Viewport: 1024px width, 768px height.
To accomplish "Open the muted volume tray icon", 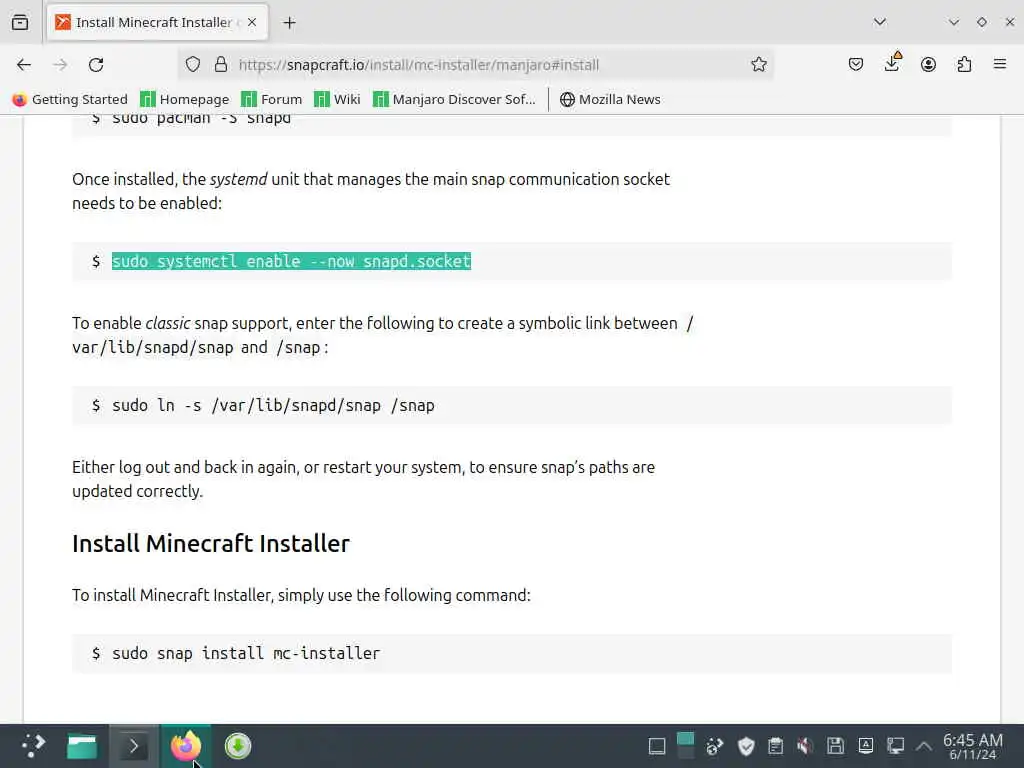I will pyautogui.click(x=805, y=746).
